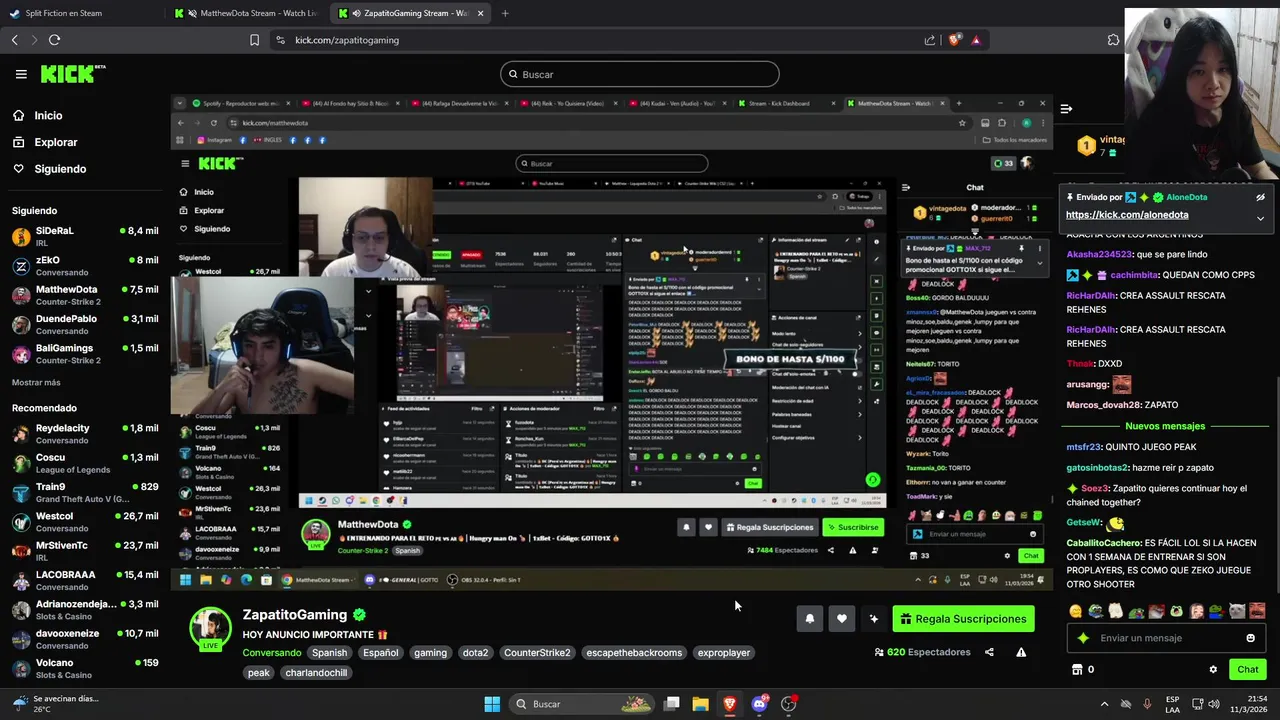Reload the page with browser refresh icon
This screenshot has width=1280, height=720.
pyautogui.click(x=54, y=40)
